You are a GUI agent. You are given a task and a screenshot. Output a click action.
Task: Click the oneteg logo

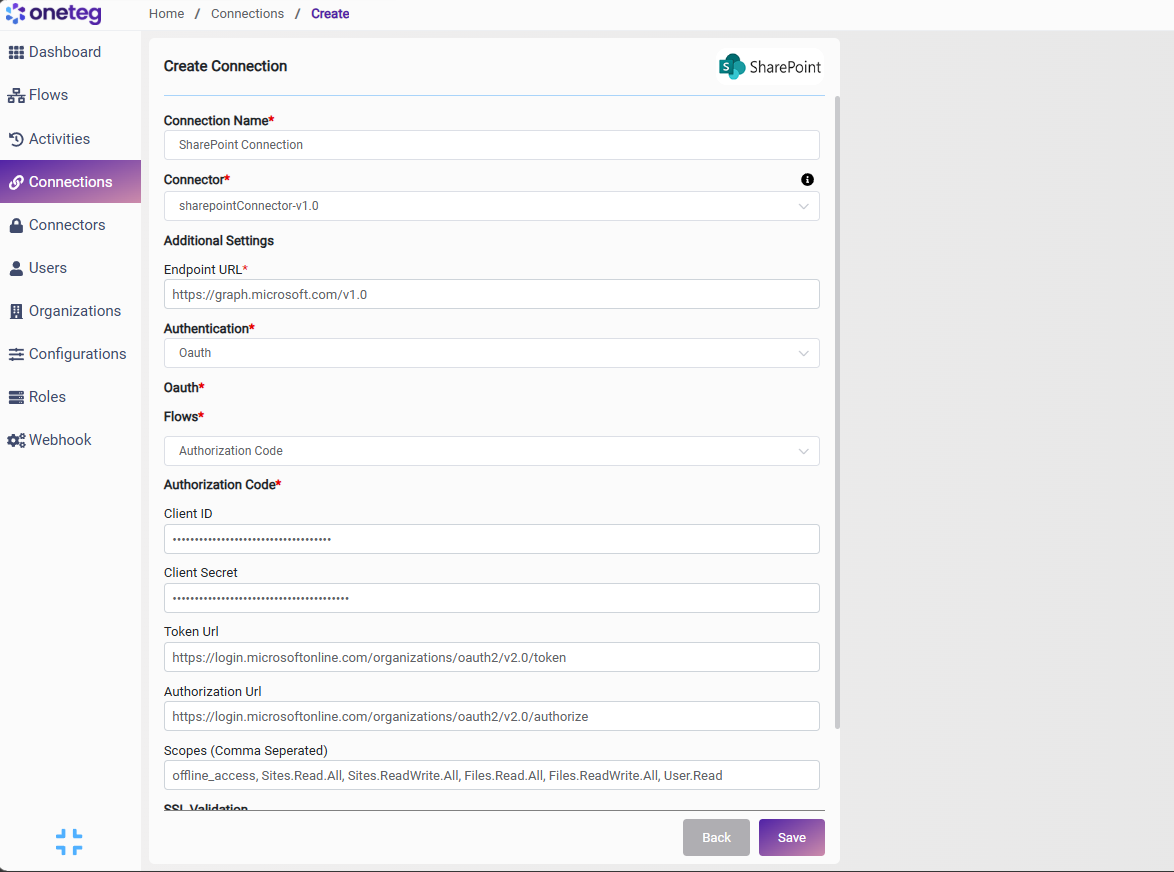[53, 13]
